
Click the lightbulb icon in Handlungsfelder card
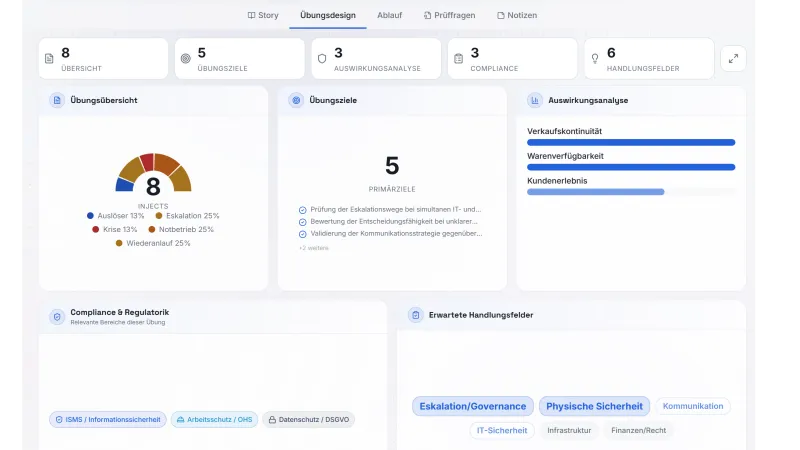[595, 59]
